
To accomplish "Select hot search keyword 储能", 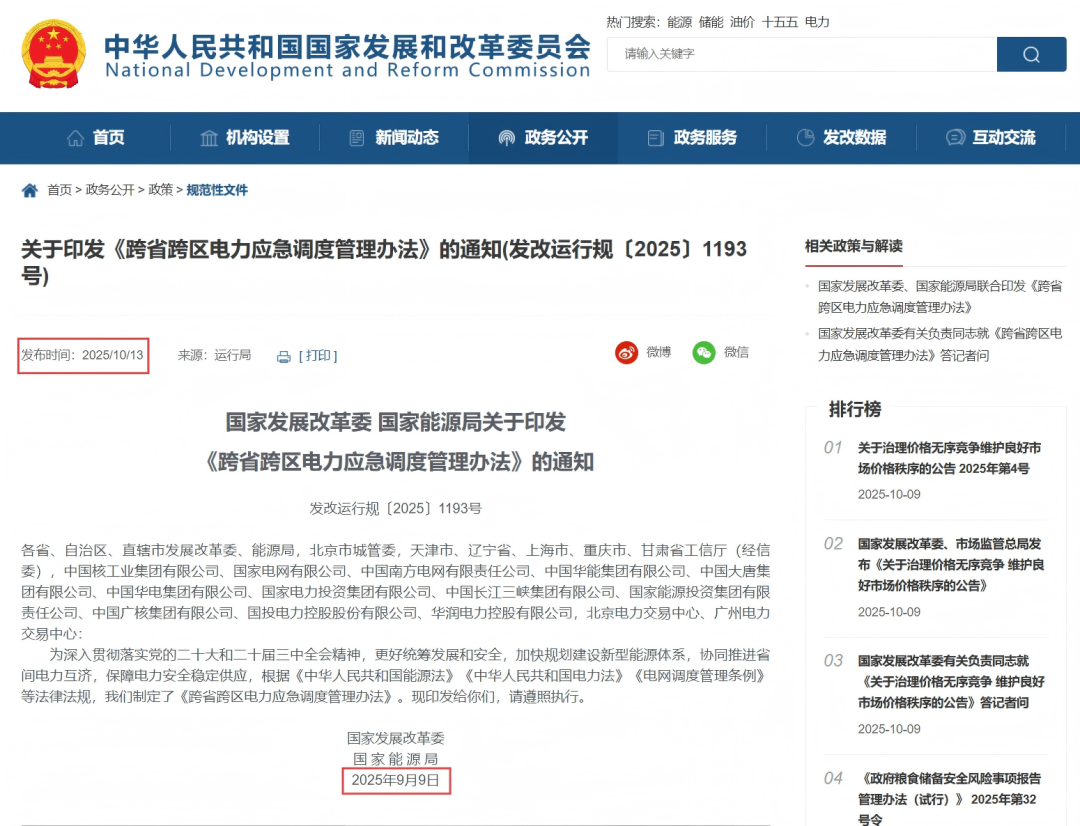I will point(711,22).
